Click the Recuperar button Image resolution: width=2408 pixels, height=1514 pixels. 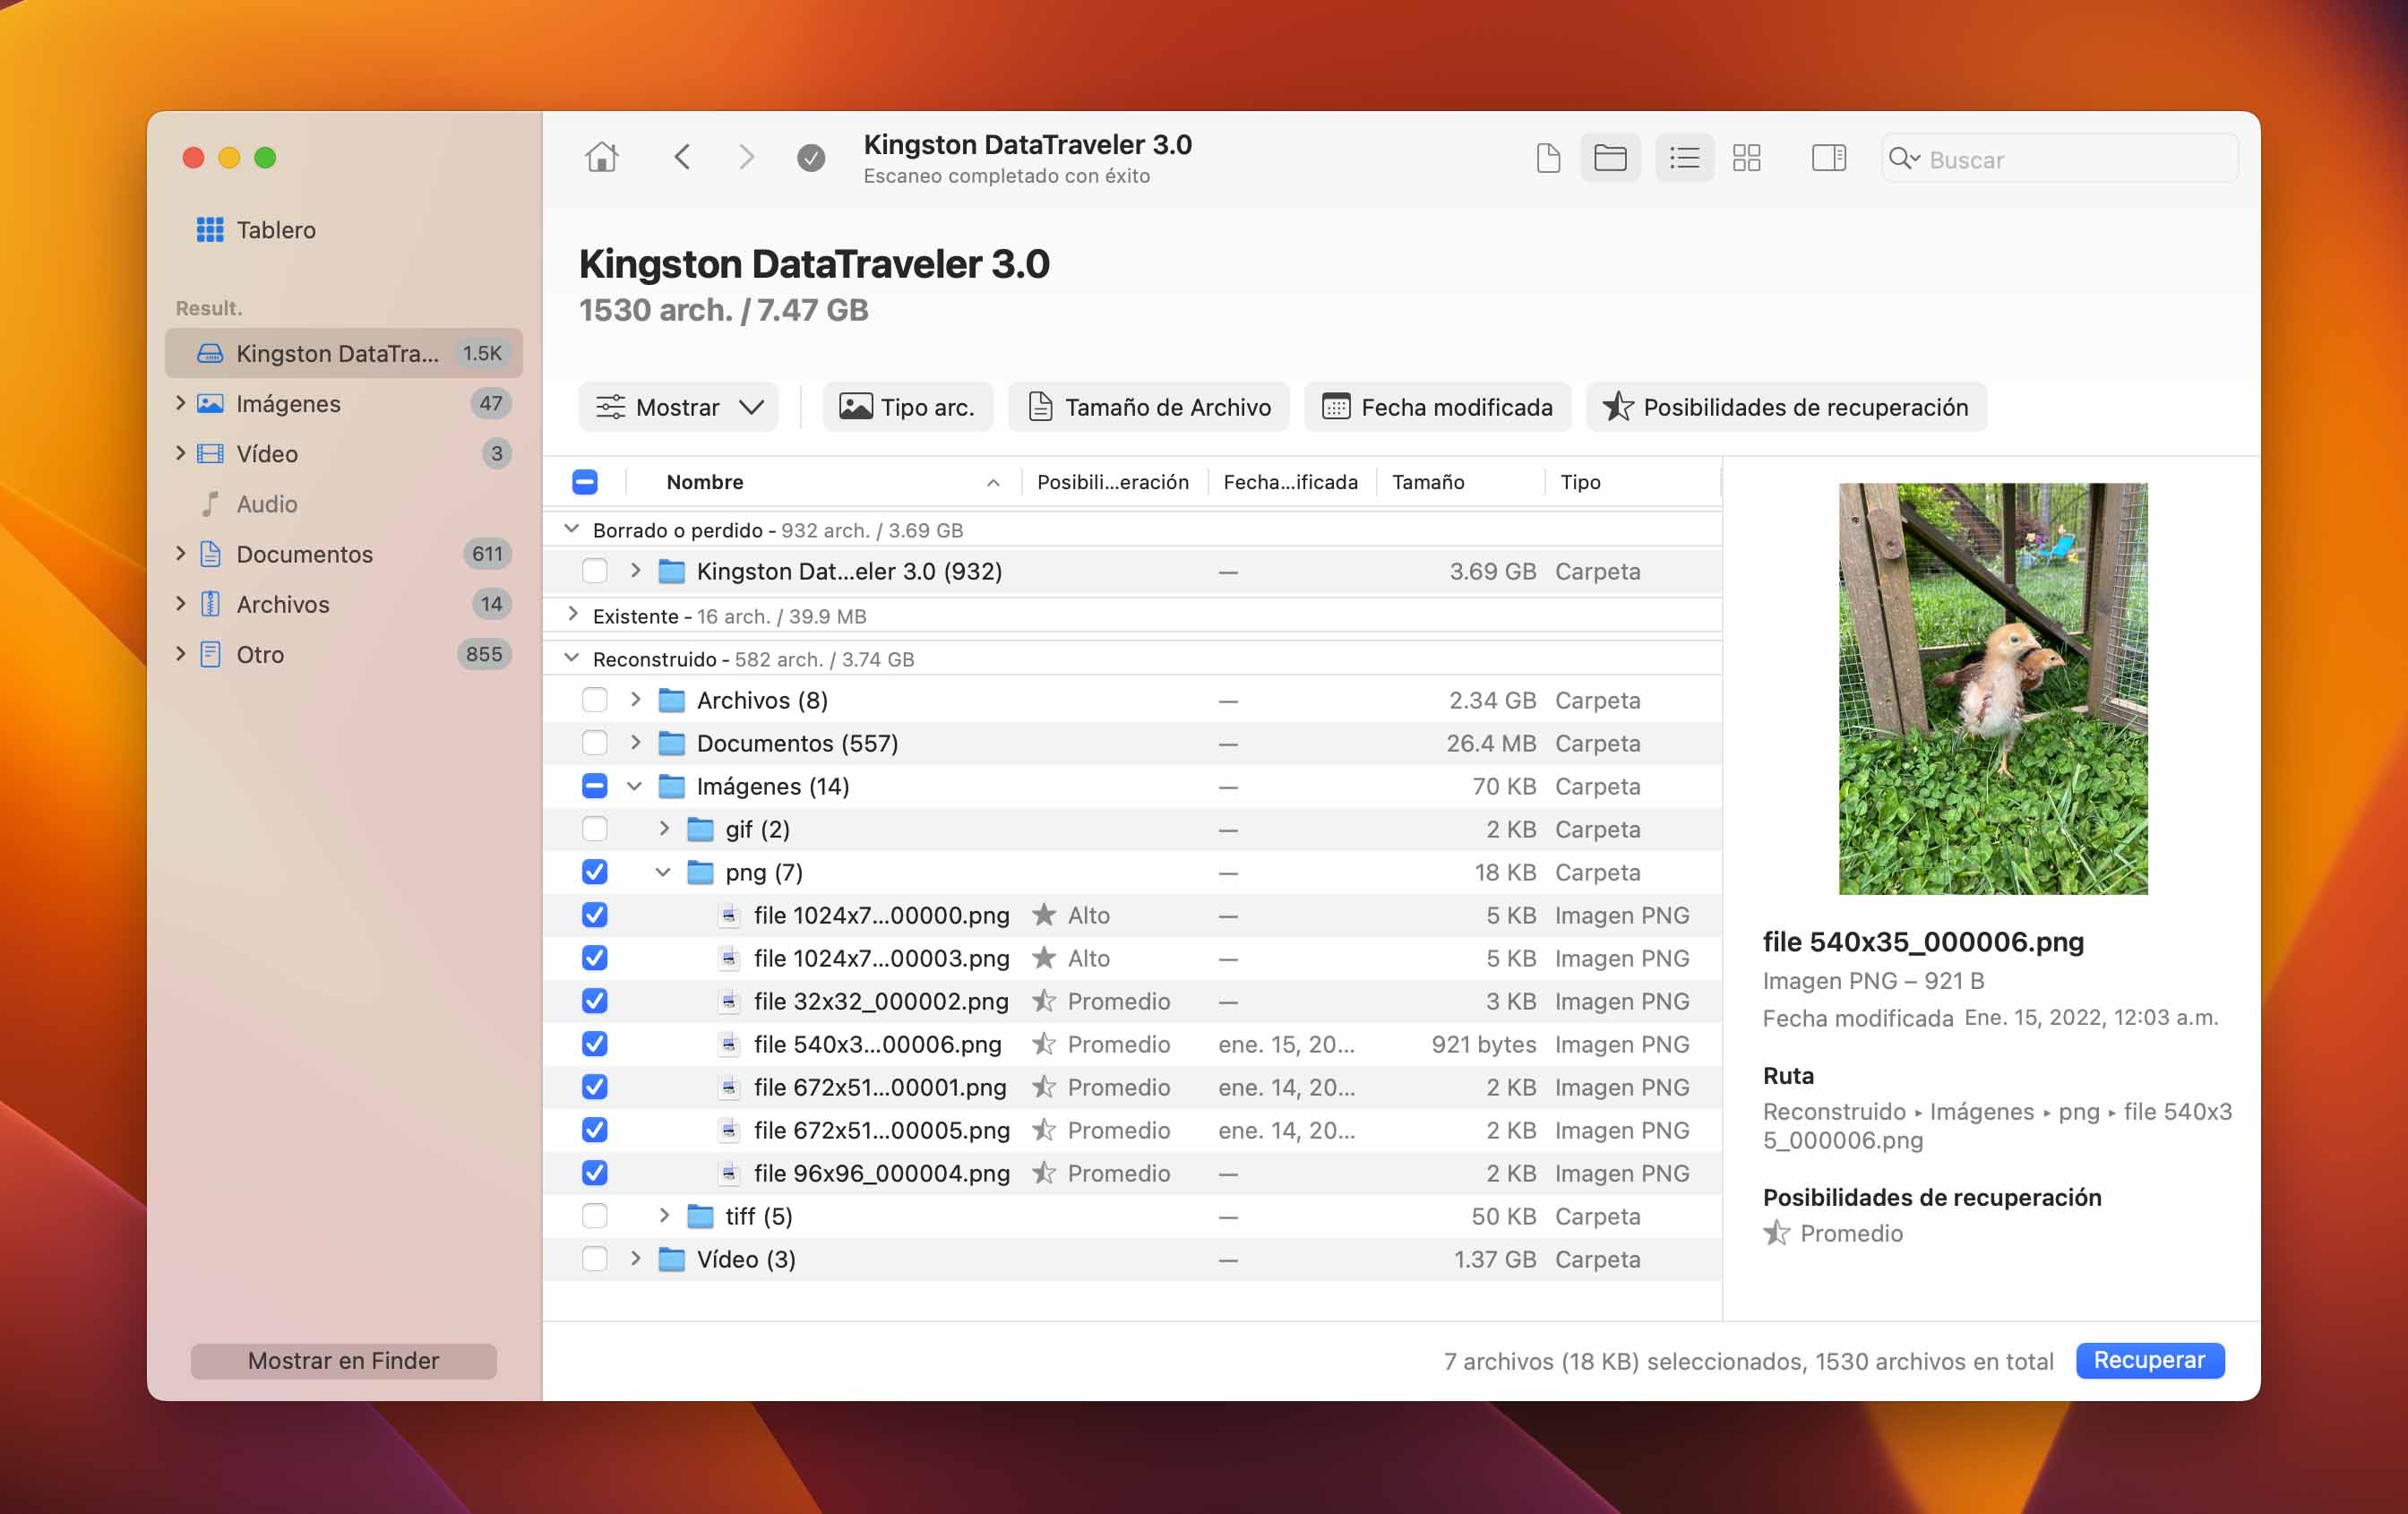pyautogui.click(x=2149, y=1360)
